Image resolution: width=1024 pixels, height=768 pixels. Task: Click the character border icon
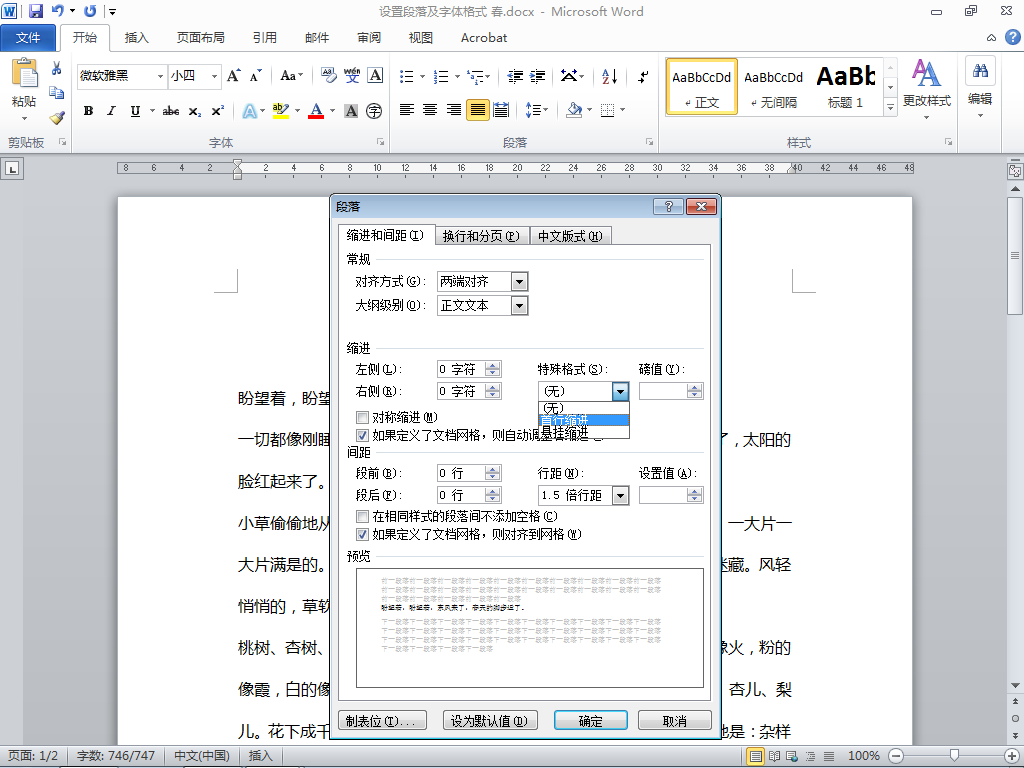point(376,76)
